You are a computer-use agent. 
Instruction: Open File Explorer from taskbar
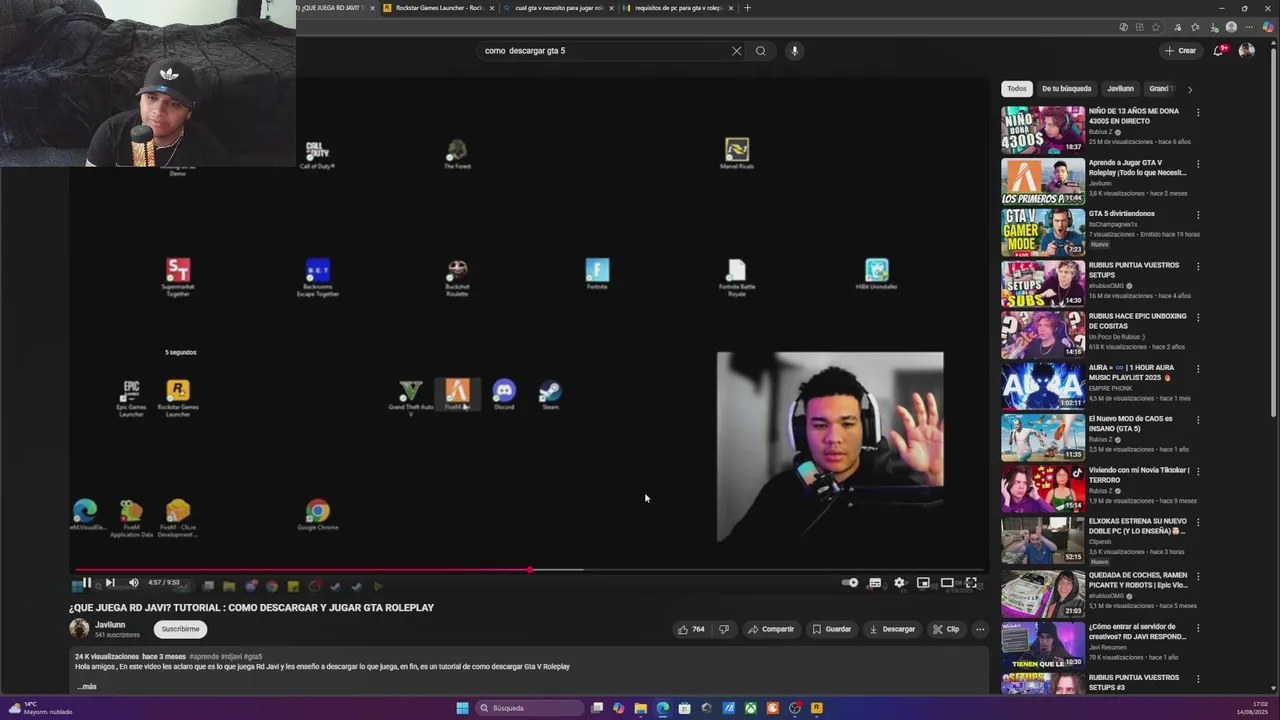click(x=640, y=708)
